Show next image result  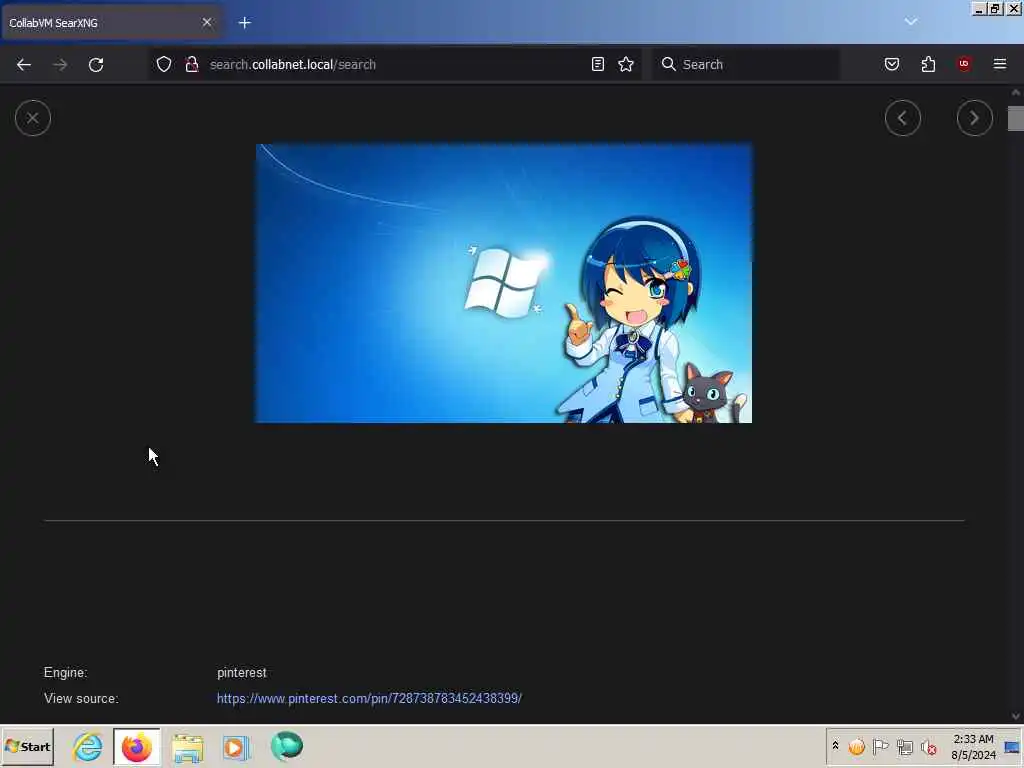click(x=974, y=118)
